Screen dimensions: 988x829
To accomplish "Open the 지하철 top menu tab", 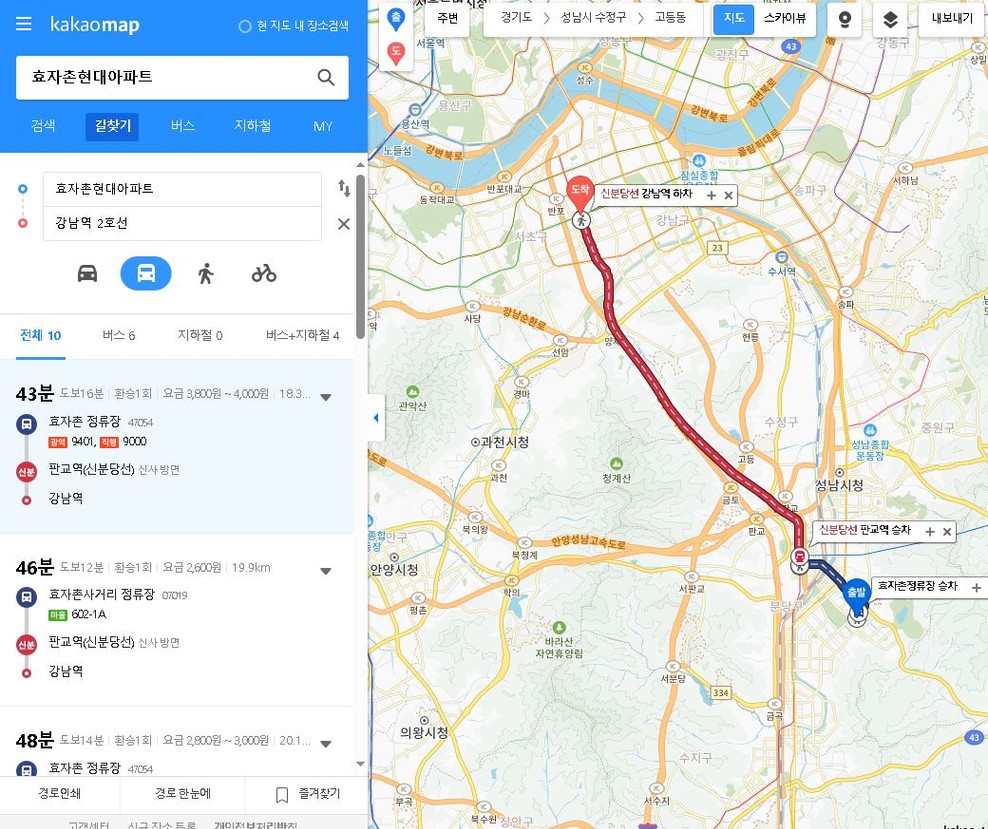I will pos(253,126).
